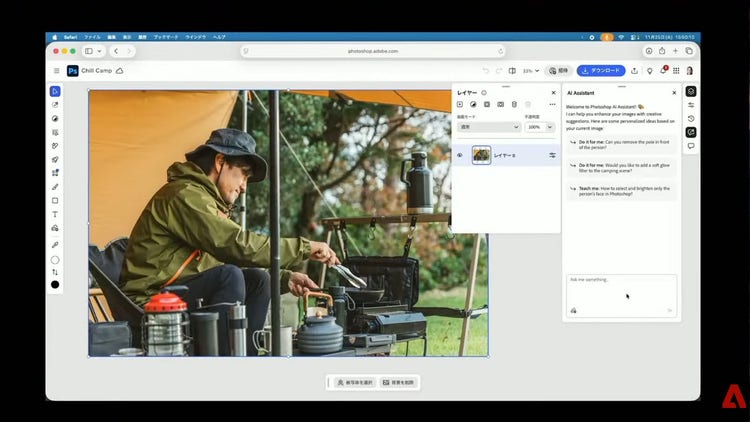Open the hamburger menu beside the Ps logo
The image size is (750, 422).
coord(57,71)
